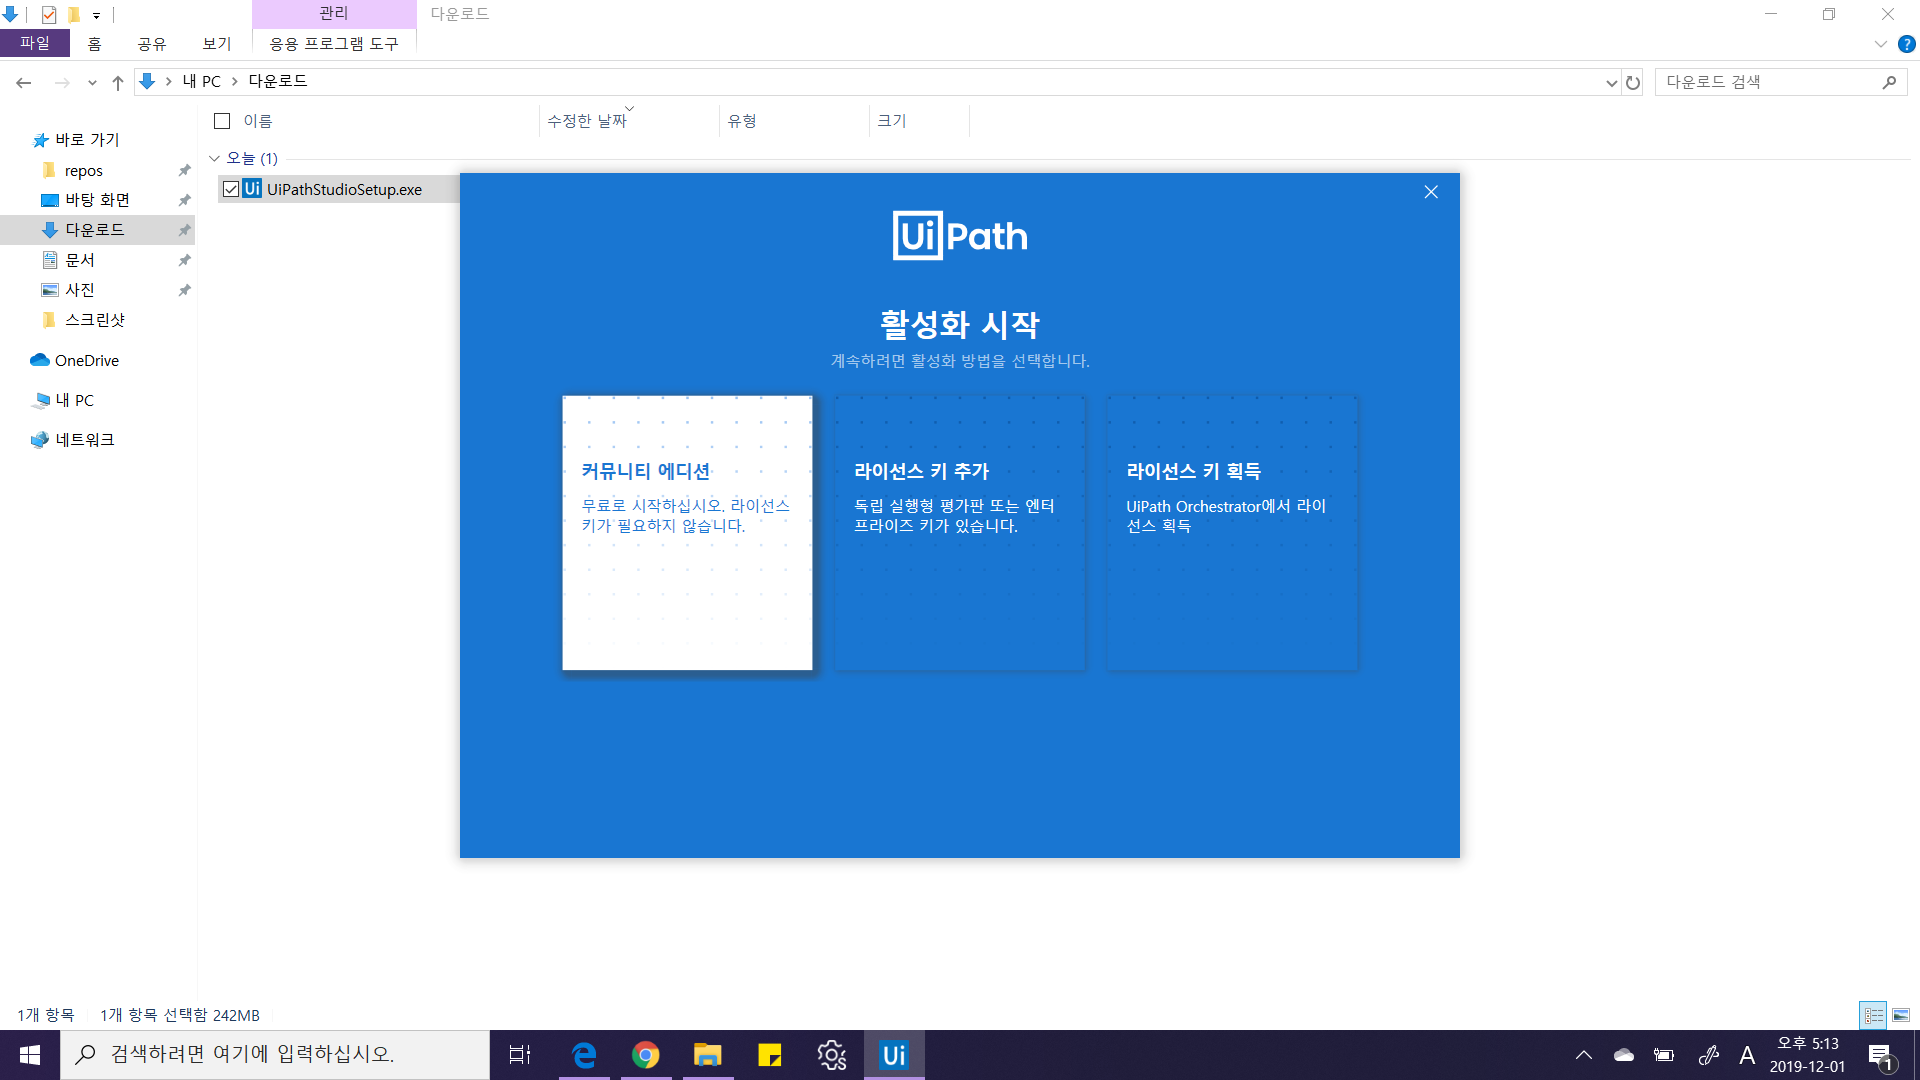The width and height of the screenshot is (1920, 1080).
Task: Click the UiPath icon in the taskbar
Action: (893, 1055)
